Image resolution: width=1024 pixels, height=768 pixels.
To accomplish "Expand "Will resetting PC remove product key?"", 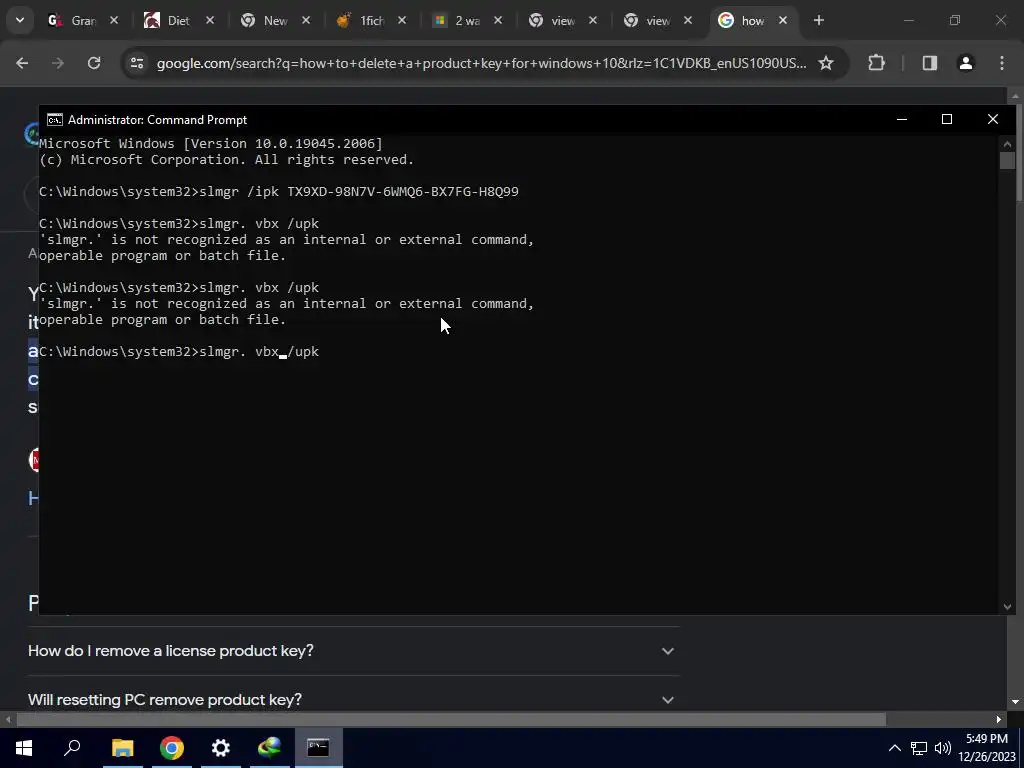I will tap(351, 699).
